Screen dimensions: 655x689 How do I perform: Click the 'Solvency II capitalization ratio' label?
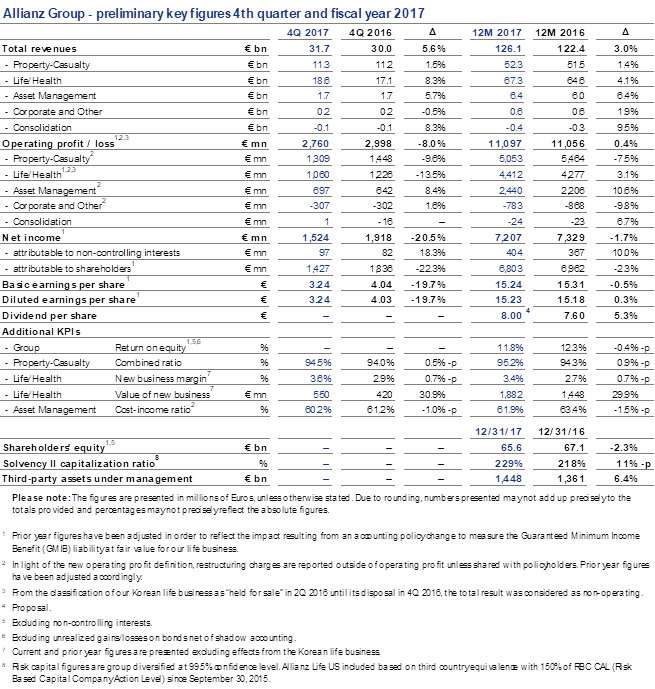pyautogui.click(x=79, y=464)
